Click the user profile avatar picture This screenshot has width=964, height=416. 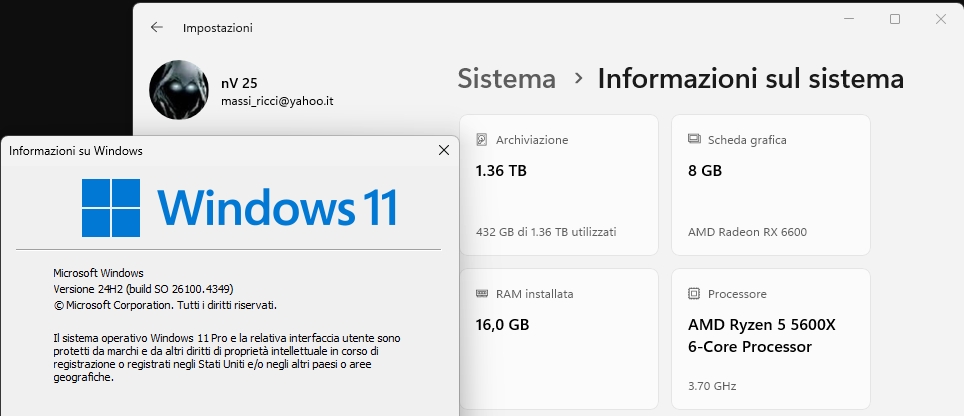[179, 90]
